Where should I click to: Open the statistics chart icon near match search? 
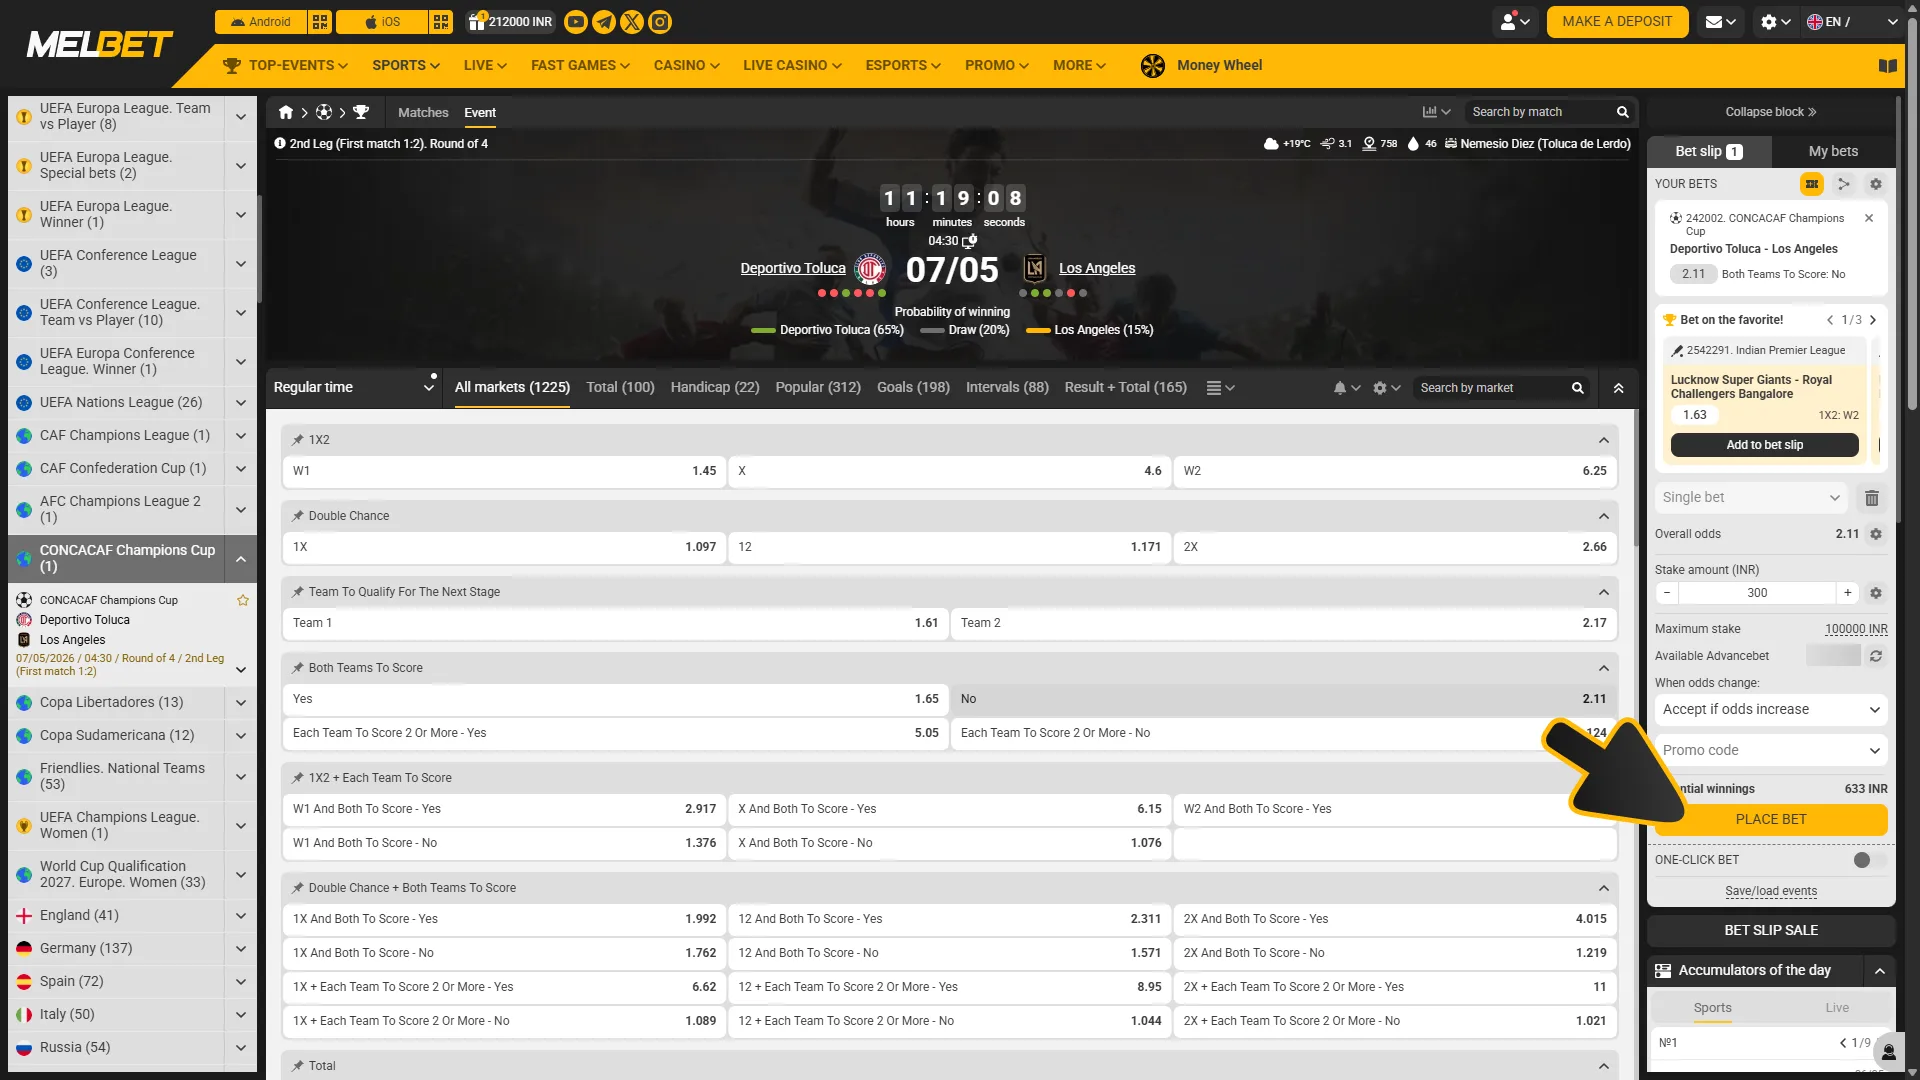coord(1436,112)
